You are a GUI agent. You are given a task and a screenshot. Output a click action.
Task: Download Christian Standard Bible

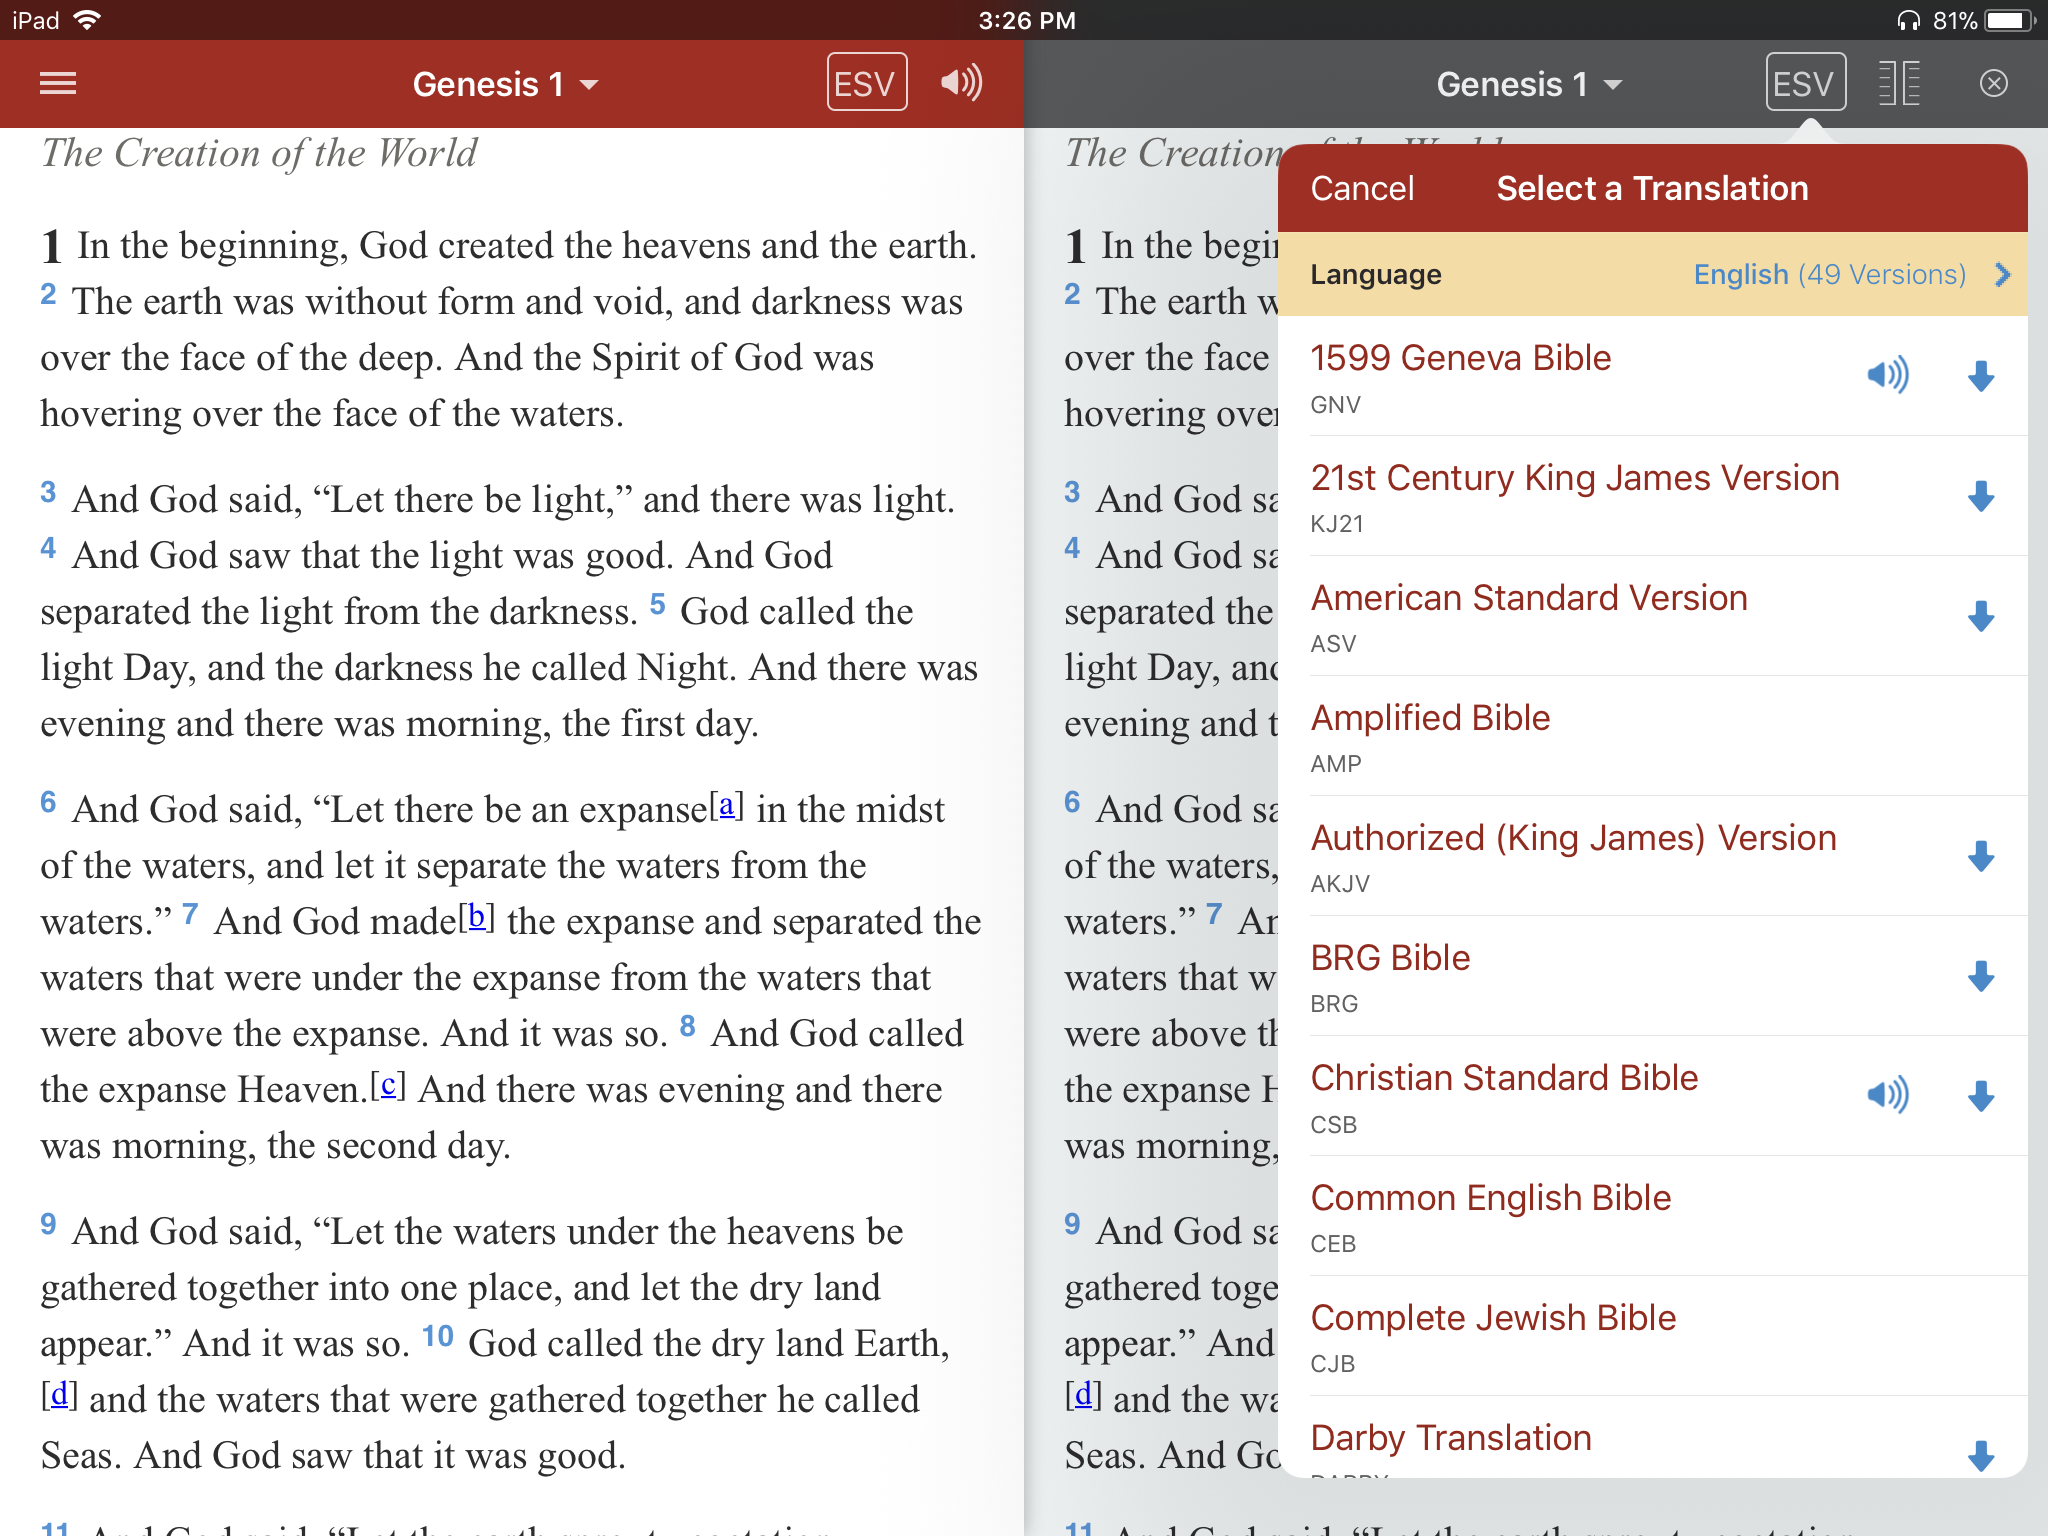1981,1097
